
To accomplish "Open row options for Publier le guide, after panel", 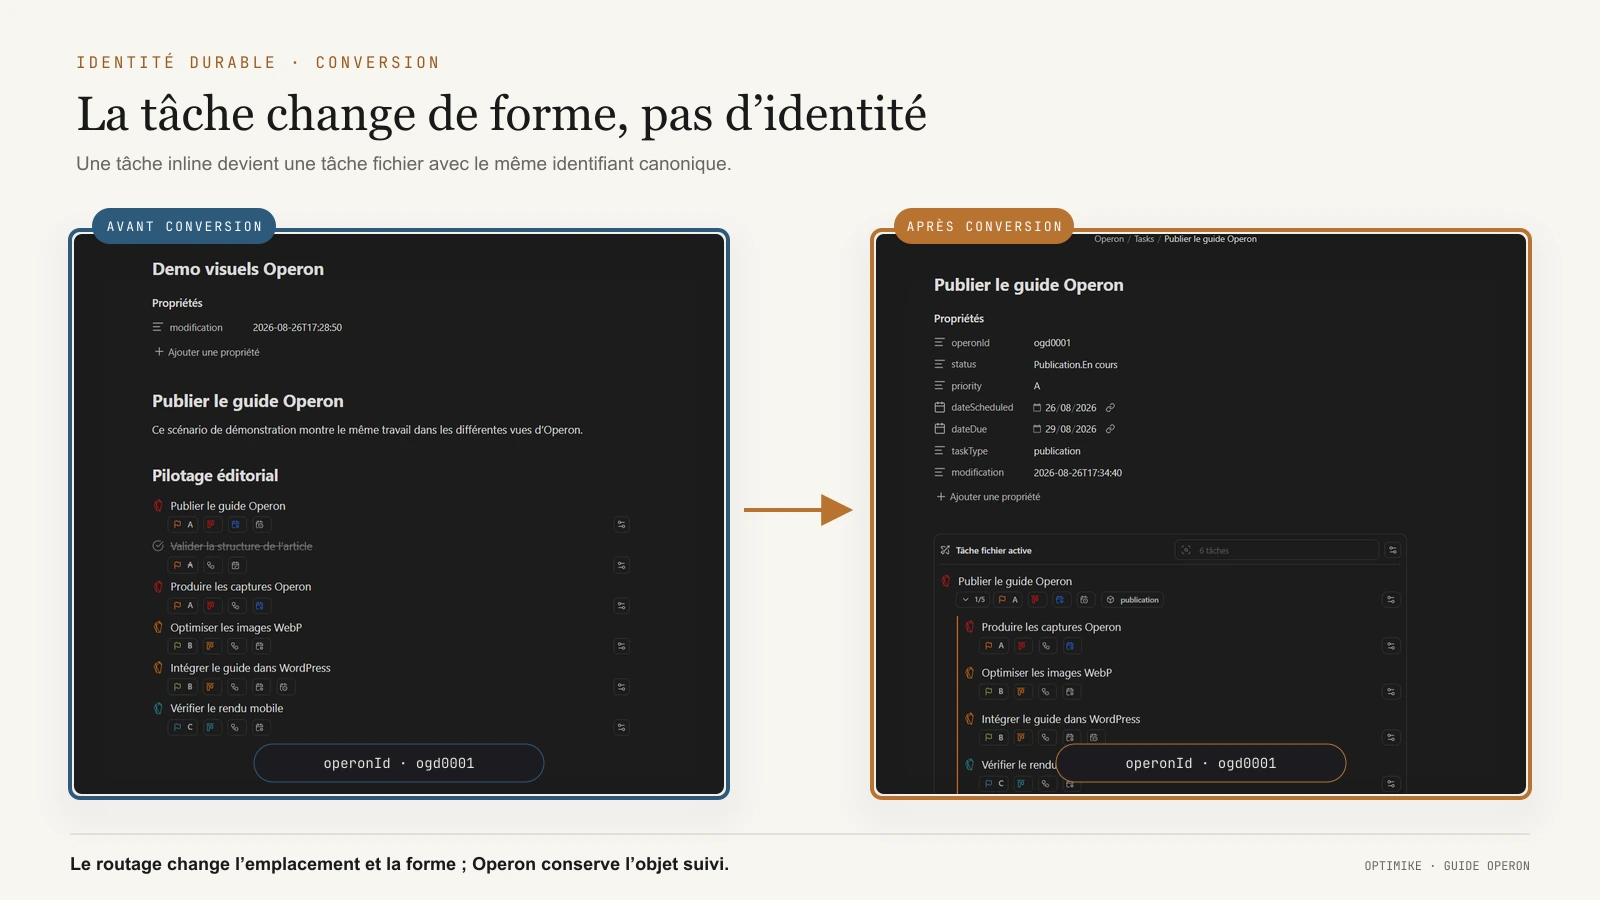I will (1391, 600).
